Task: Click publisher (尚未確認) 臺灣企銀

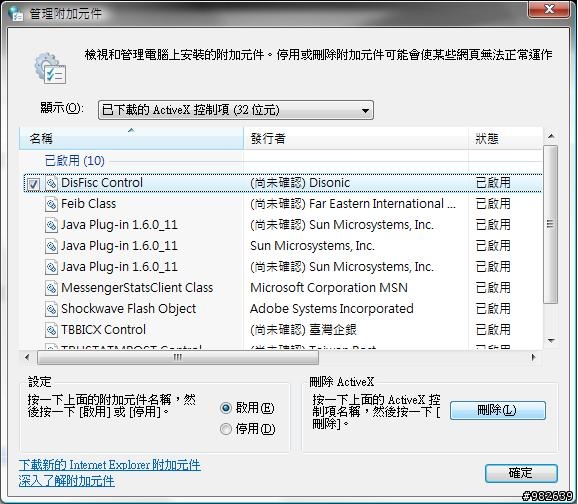Action: click(x=303, y=330)
